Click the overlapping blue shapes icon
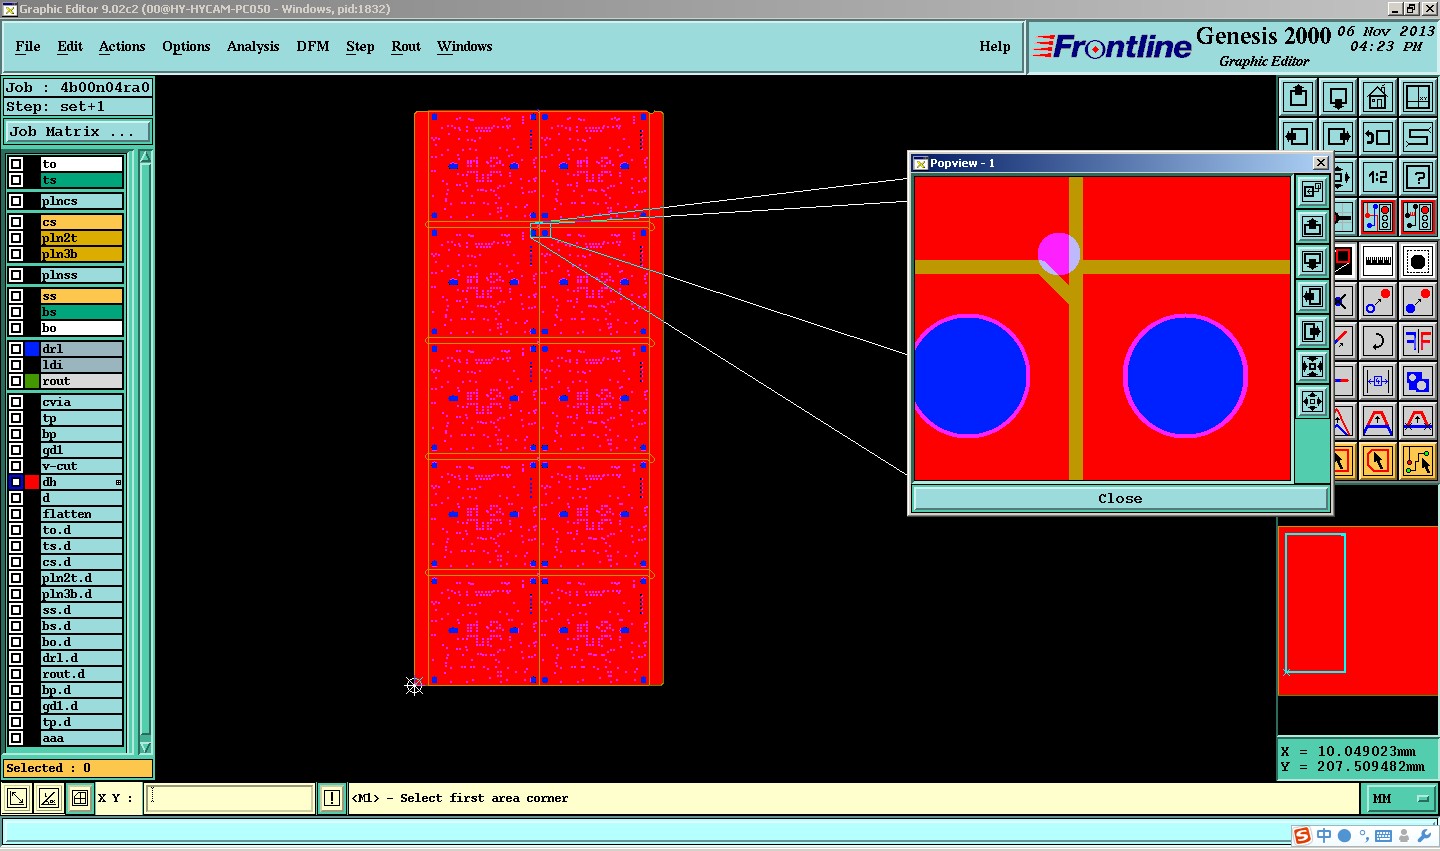This screenshot has width=1440, height=851. pyautogui.click(x=1418, y=381)
